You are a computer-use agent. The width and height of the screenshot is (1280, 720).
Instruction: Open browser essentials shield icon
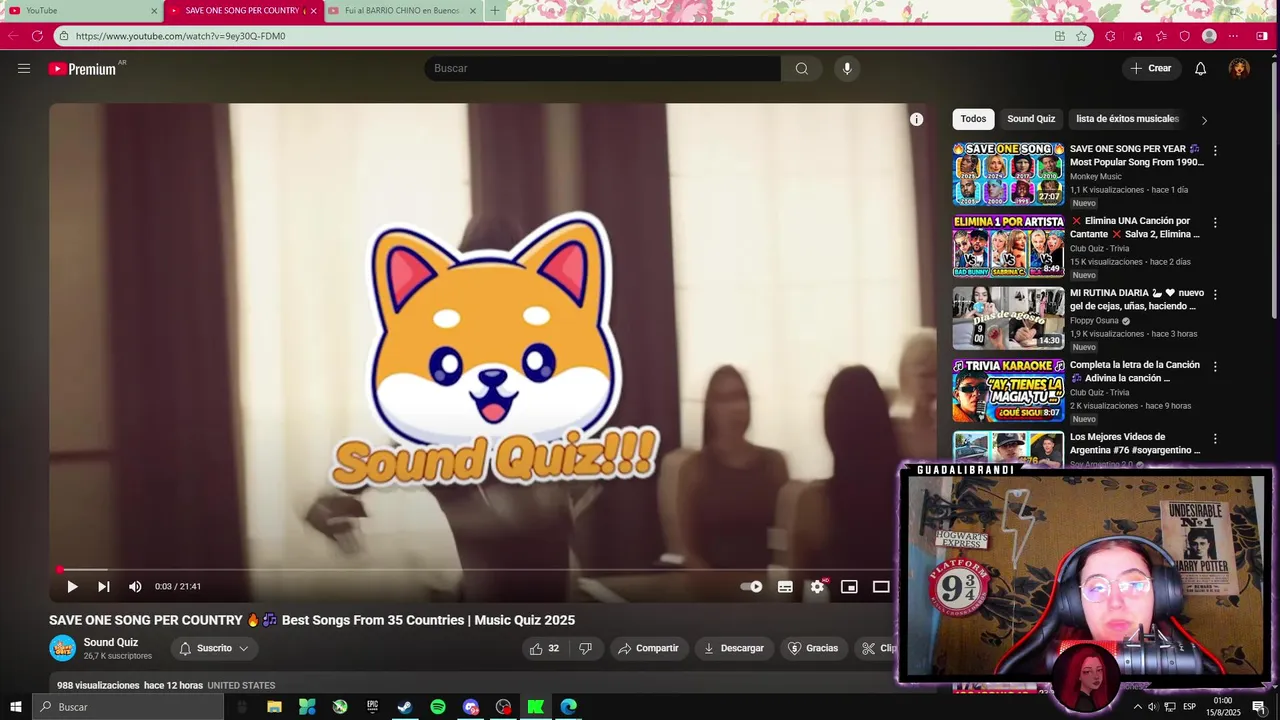[x=1185, y=36]
